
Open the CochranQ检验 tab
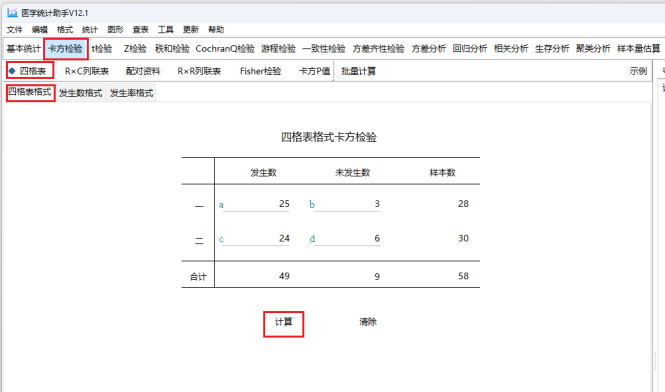tap(225, 48)
